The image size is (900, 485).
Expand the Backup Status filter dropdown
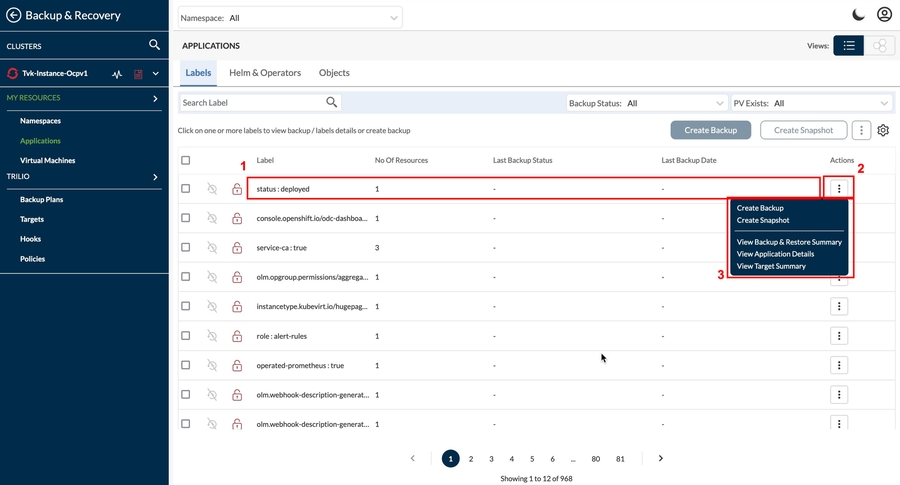coord(647,103)
